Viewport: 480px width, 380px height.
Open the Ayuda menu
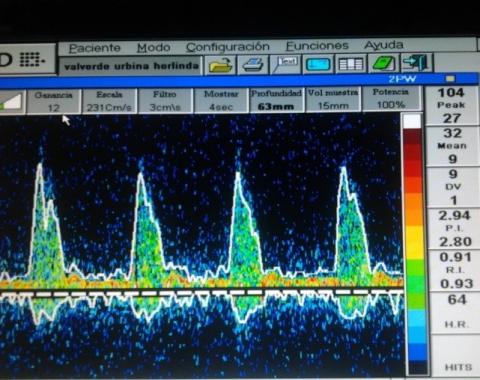[384, 45]
